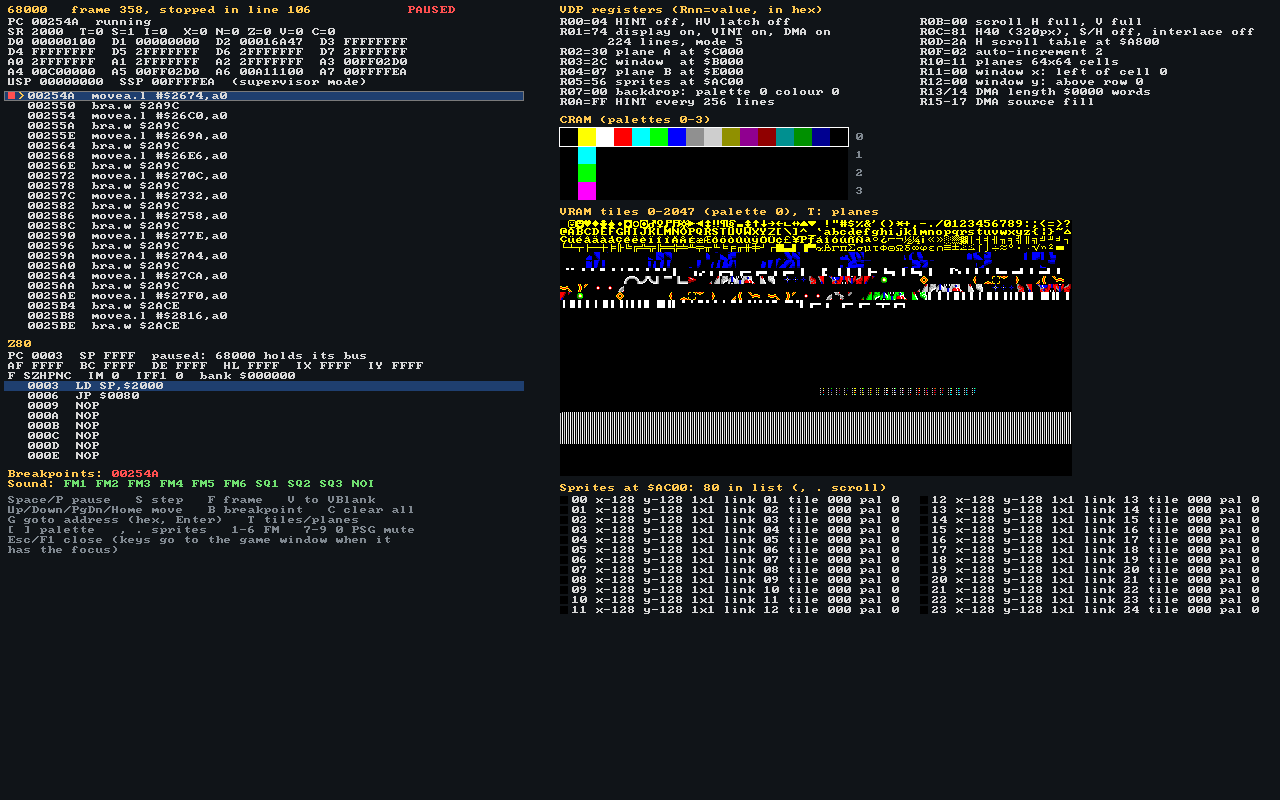
Task: Select sprite row 11 linking to 12
Action: (731, 610)
